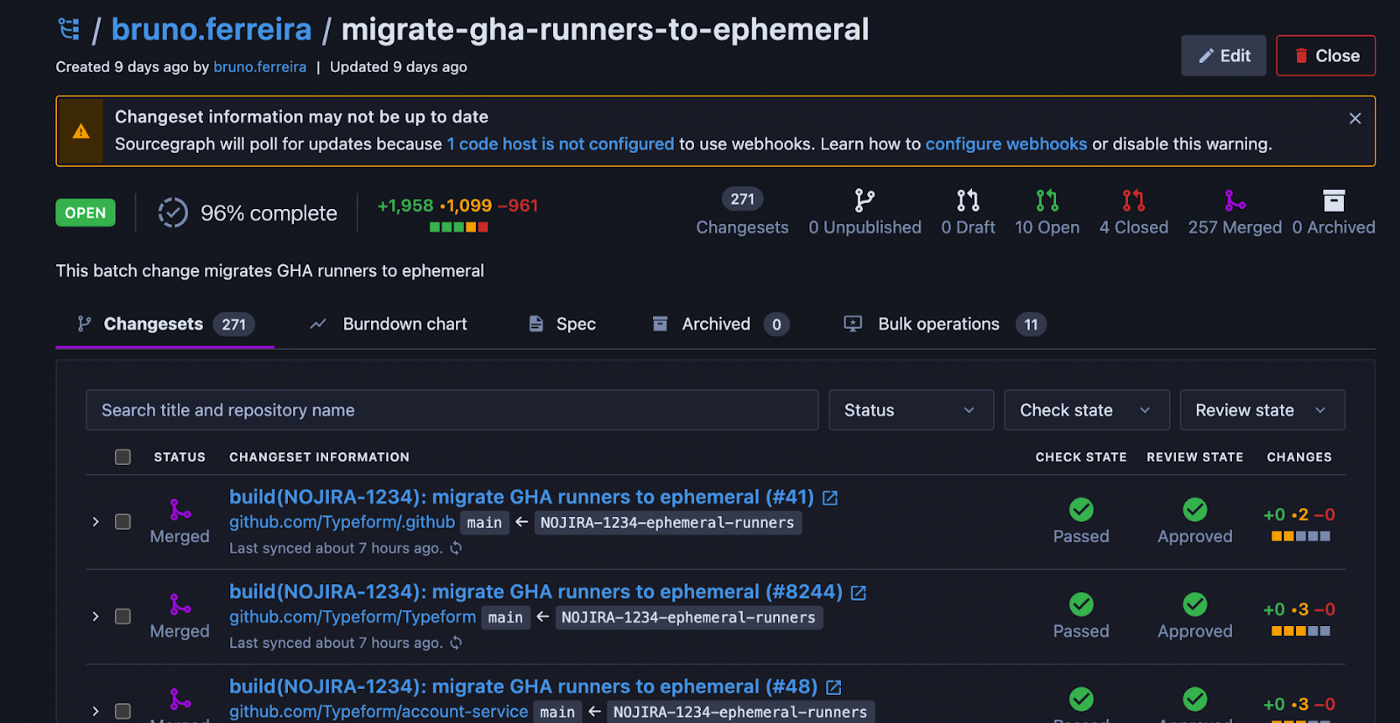
Task: Open external link icon for PR #48
Action: 833,688
